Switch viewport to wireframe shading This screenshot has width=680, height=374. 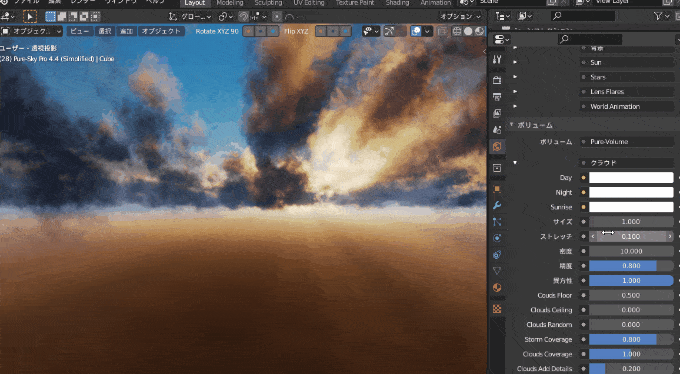pos(457,31)
